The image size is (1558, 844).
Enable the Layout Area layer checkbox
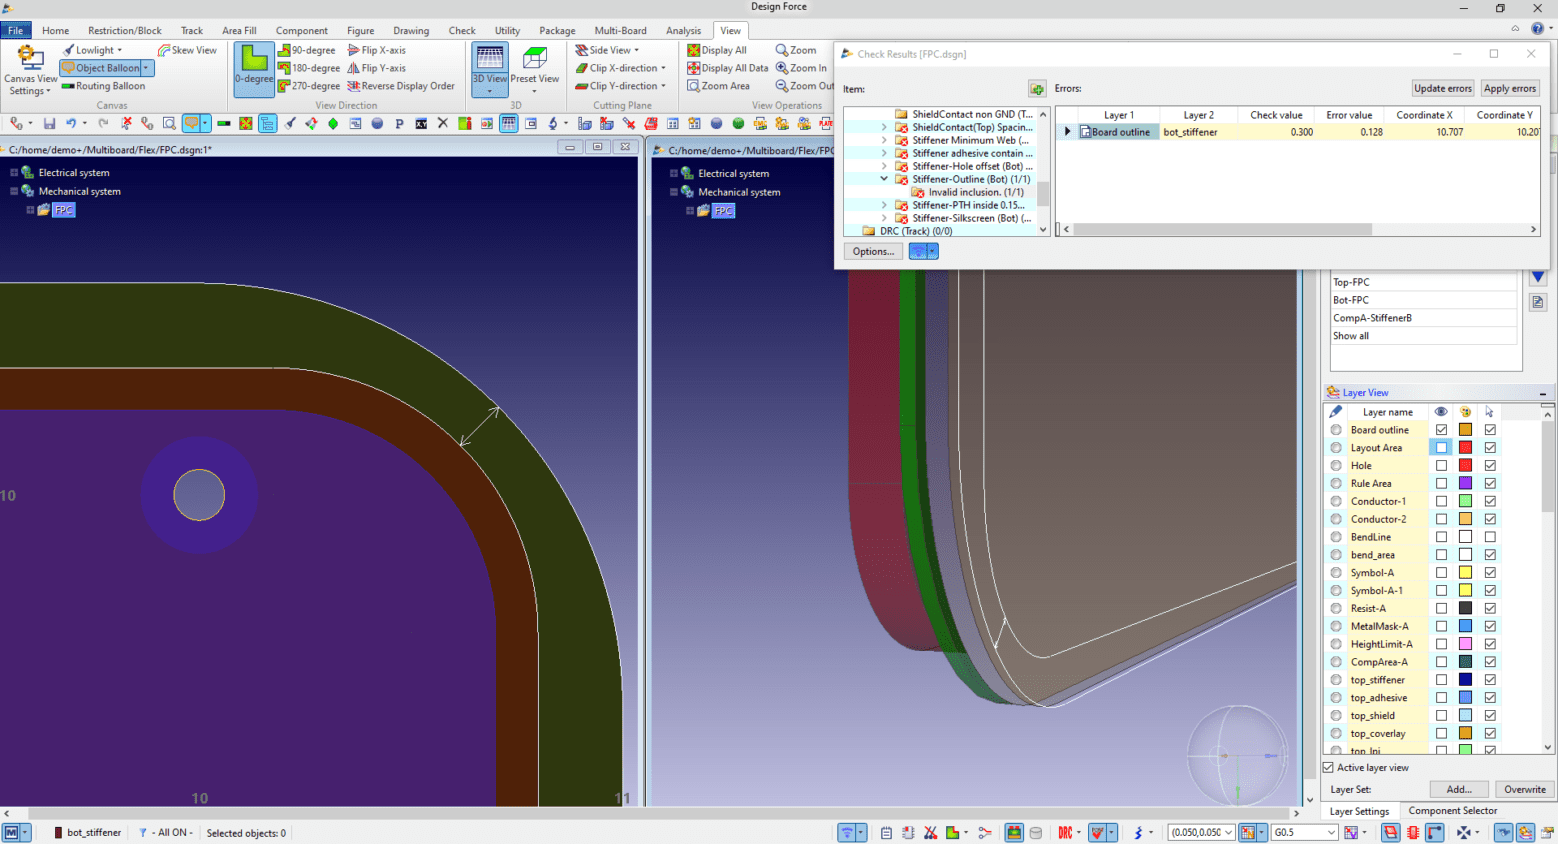point(1441,447)
